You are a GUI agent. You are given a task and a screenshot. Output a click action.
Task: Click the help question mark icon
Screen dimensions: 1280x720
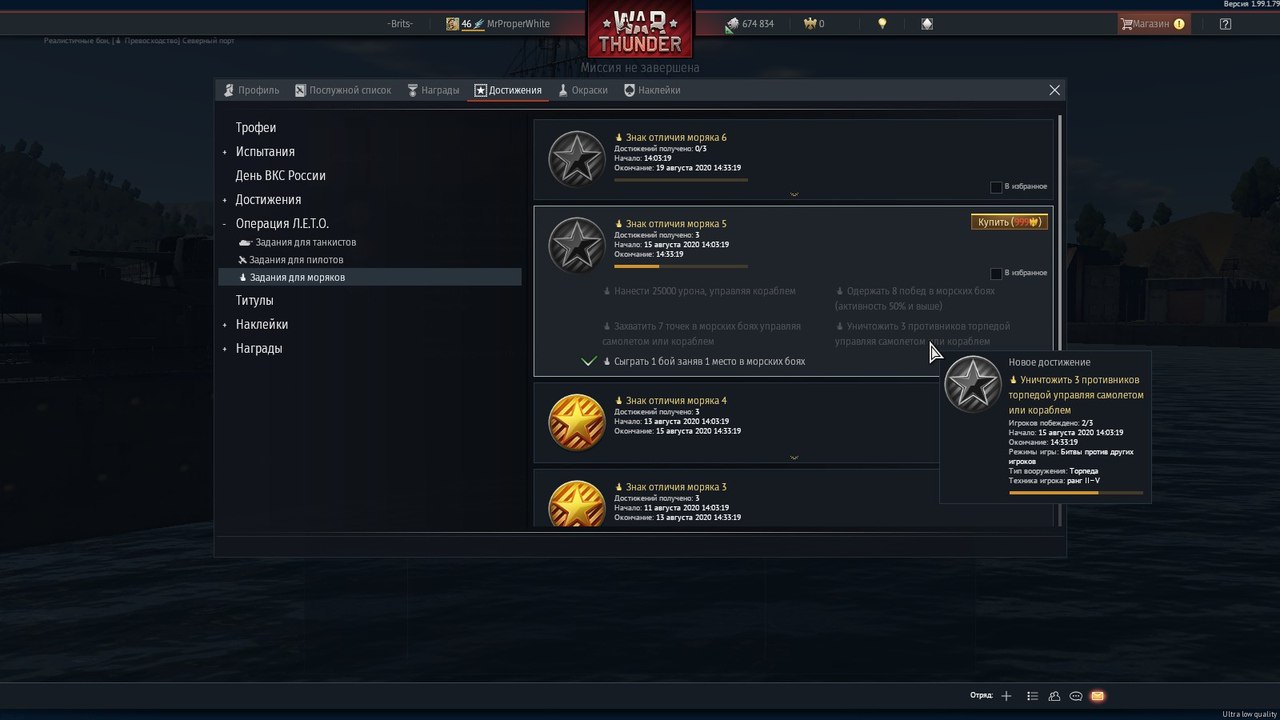point(1226,24)
